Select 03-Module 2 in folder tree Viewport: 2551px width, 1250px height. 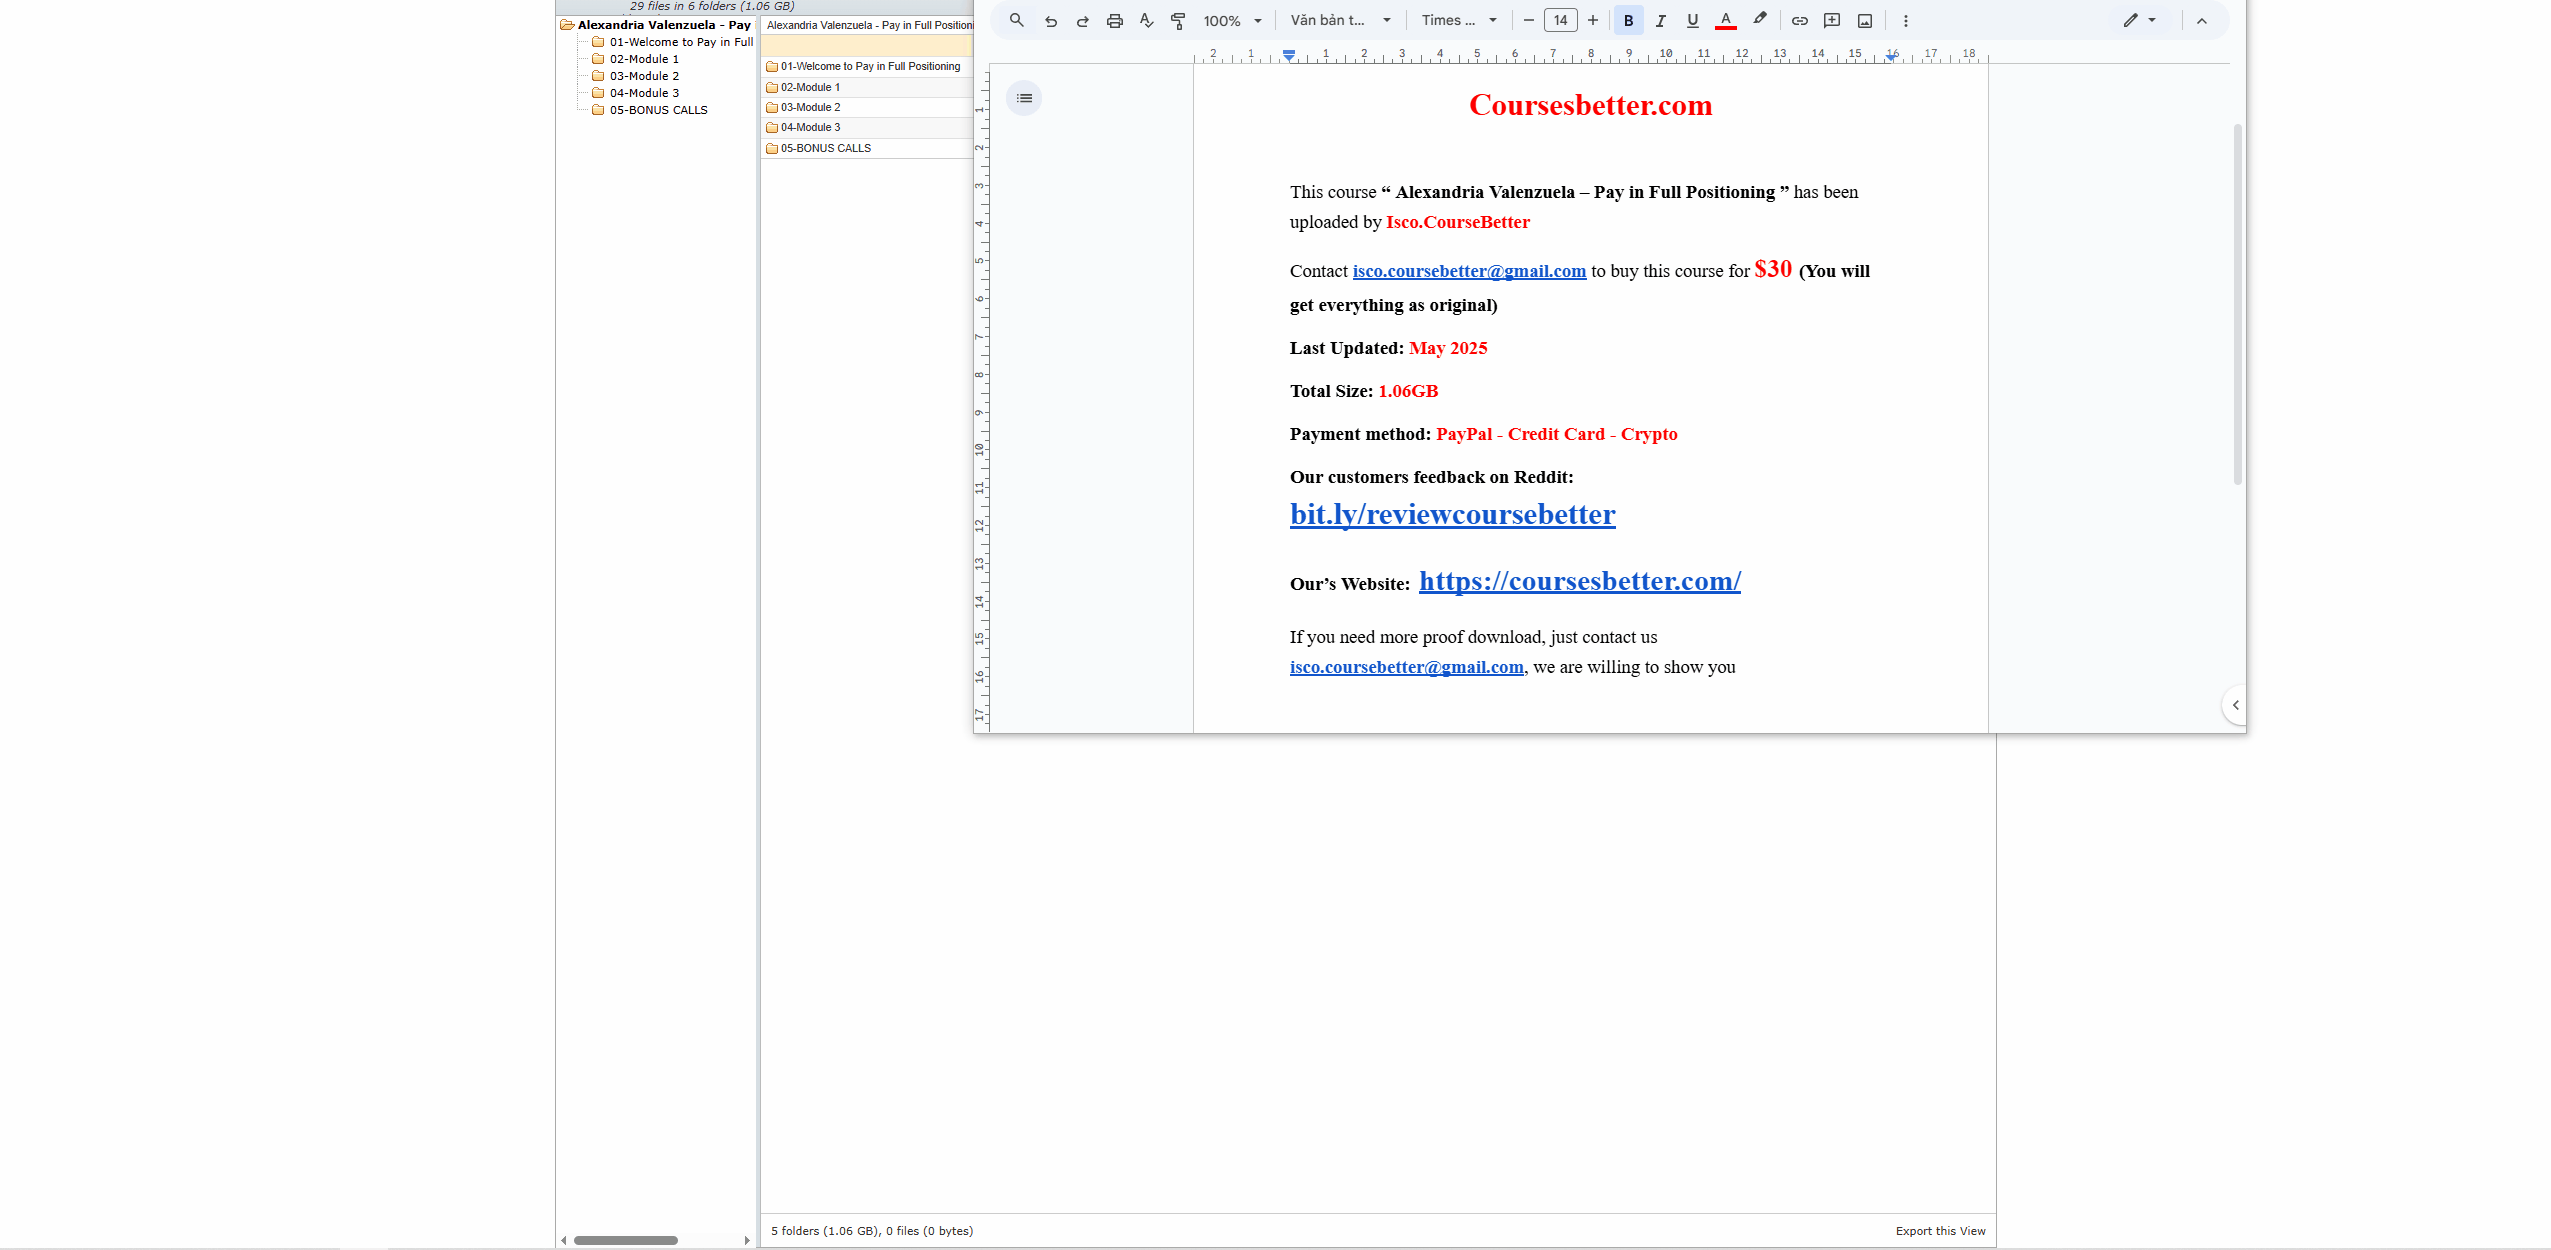click(644, 76)
